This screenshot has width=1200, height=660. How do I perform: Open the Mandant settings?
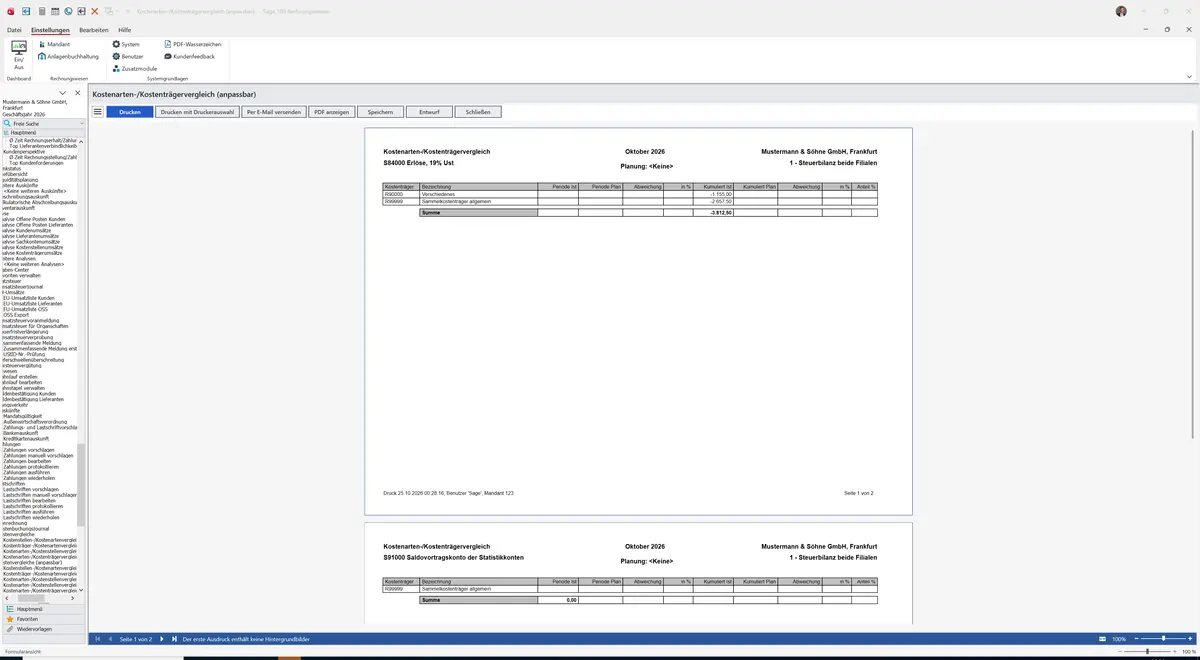pyautogui.click(x=54, y=44)
